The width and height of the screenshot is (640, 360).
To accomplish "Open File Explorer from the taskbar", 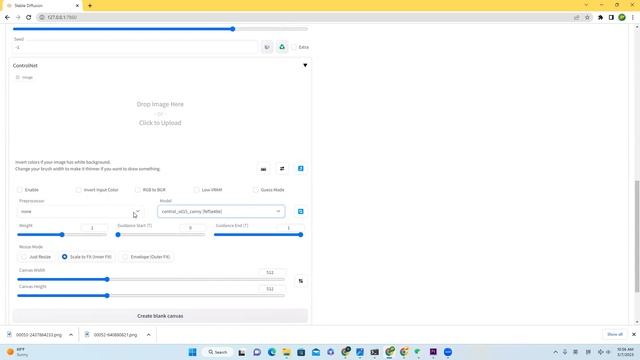I will 287,352.
